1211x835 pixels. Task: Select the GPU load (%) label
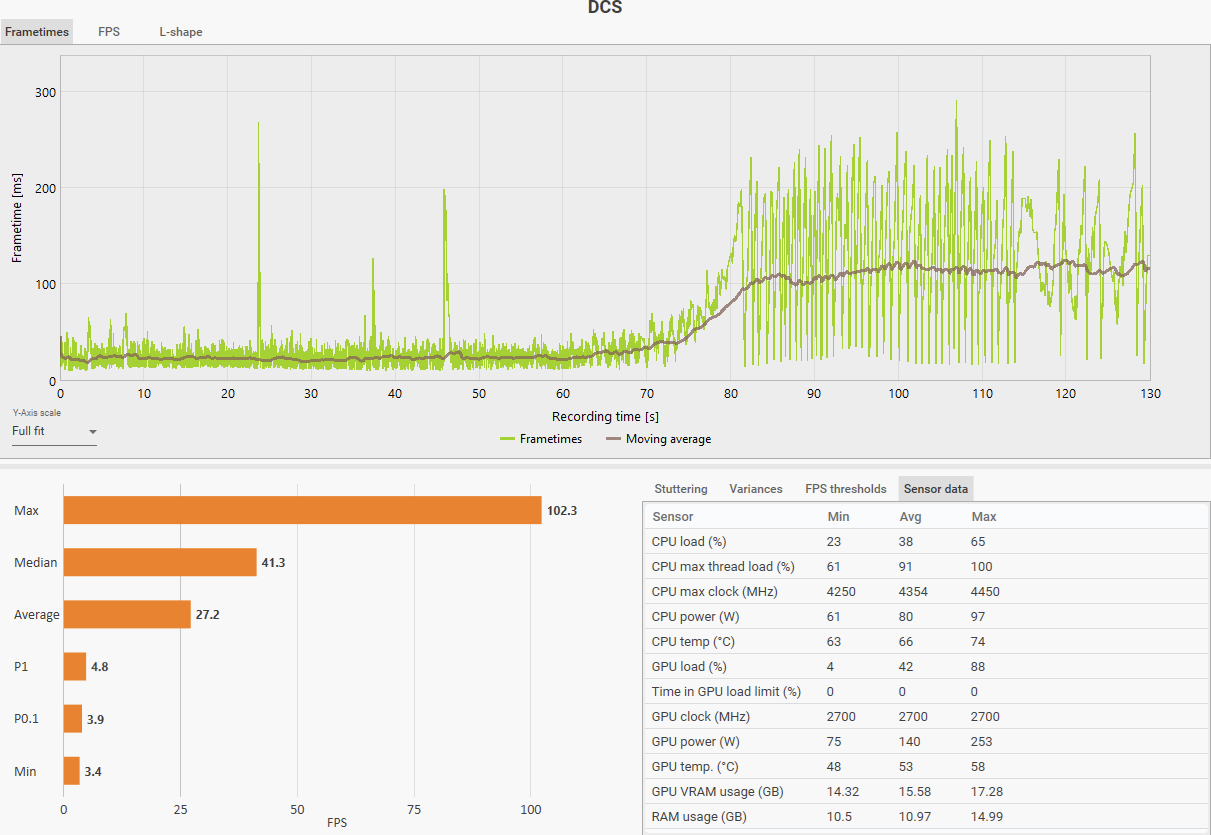pos(690,667)
